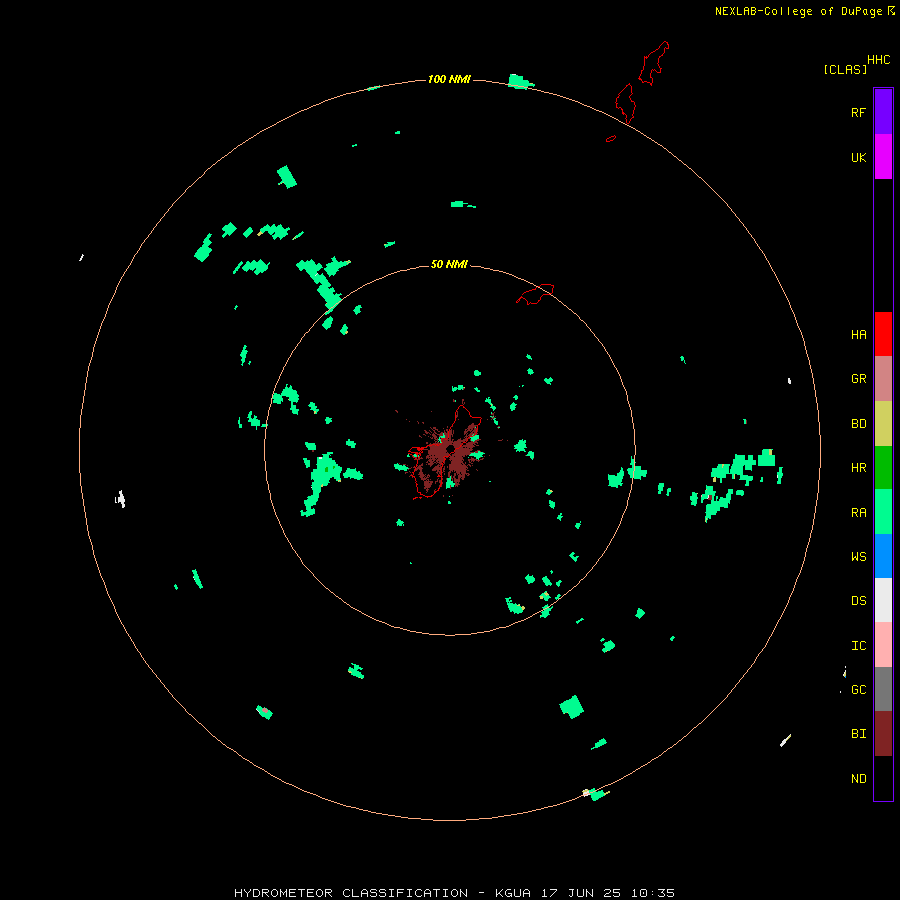
Task: Click the small red island outline inside the 50 NMI ring
Action: pos(536,294)
